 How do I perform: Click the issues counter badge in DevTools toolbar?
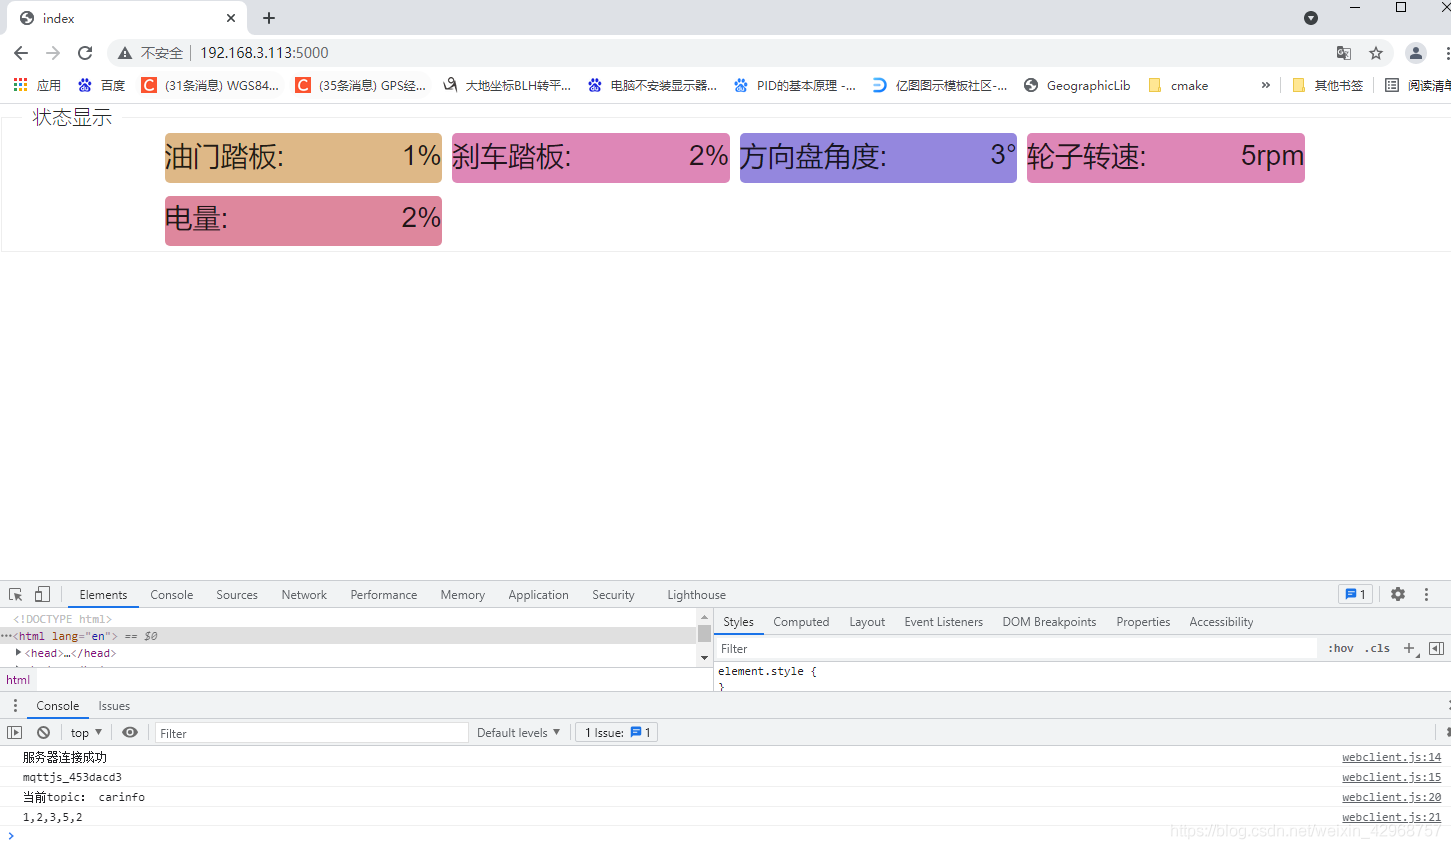[1356, 594]
